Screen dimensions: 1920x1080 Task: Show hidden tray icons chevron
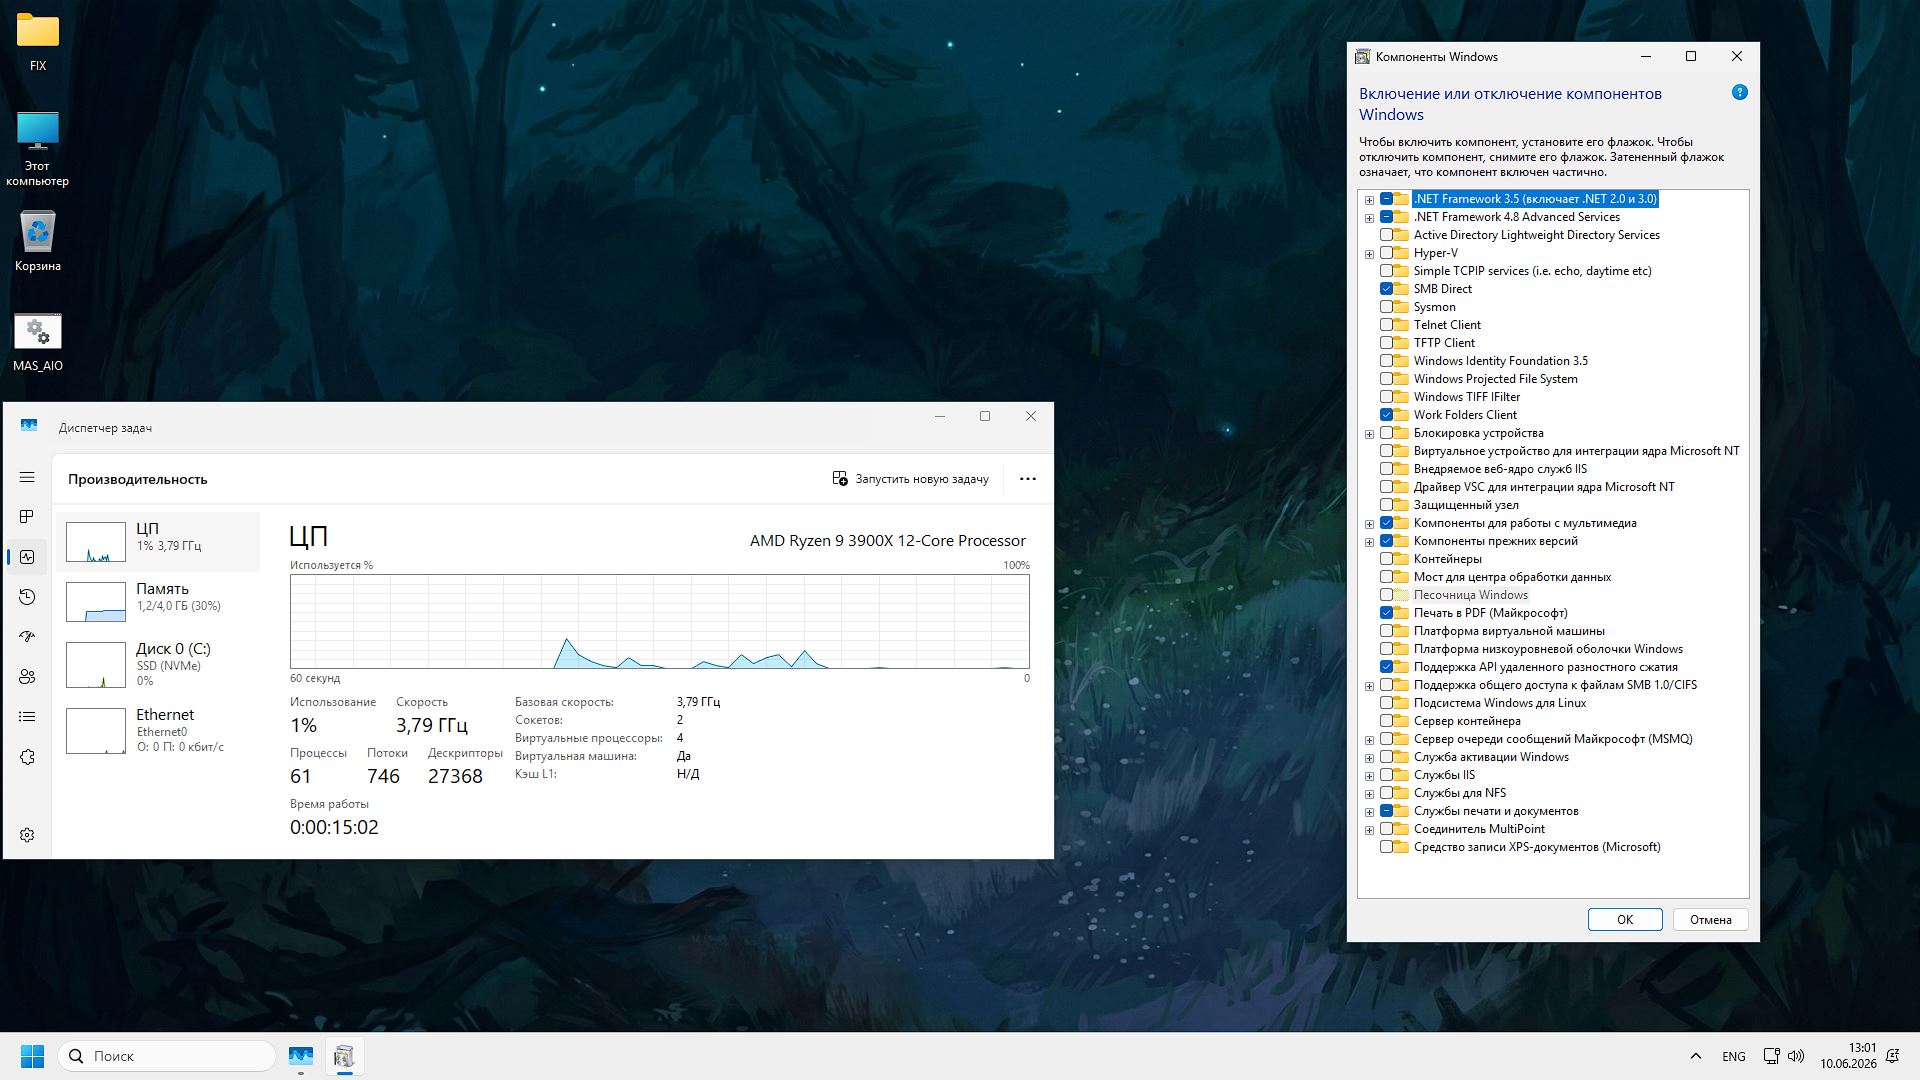(1695, 1056)
